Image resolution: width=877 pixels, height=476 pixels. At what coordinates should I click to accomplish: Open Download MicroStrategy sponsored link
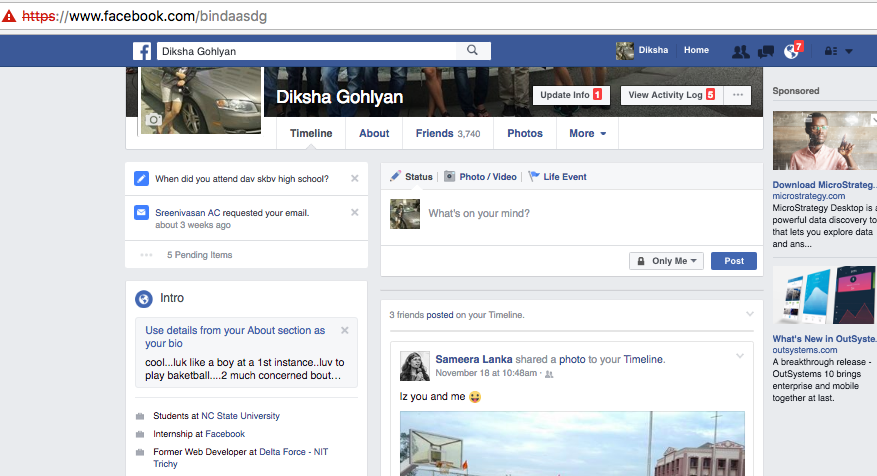tap(824, 185)
